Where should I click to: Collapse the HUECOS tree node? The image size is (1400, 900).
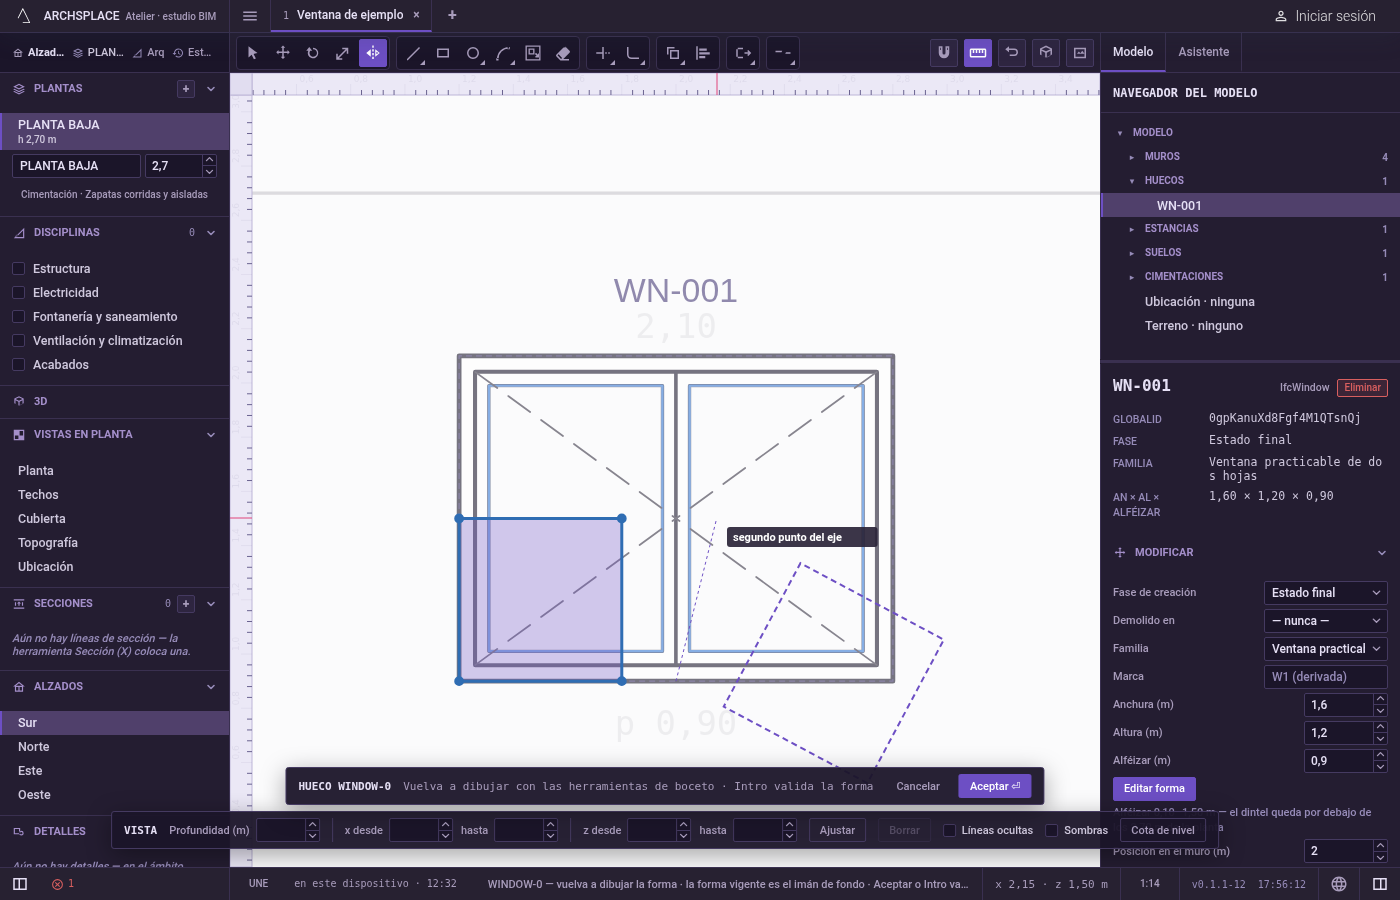coord(1132,181)
